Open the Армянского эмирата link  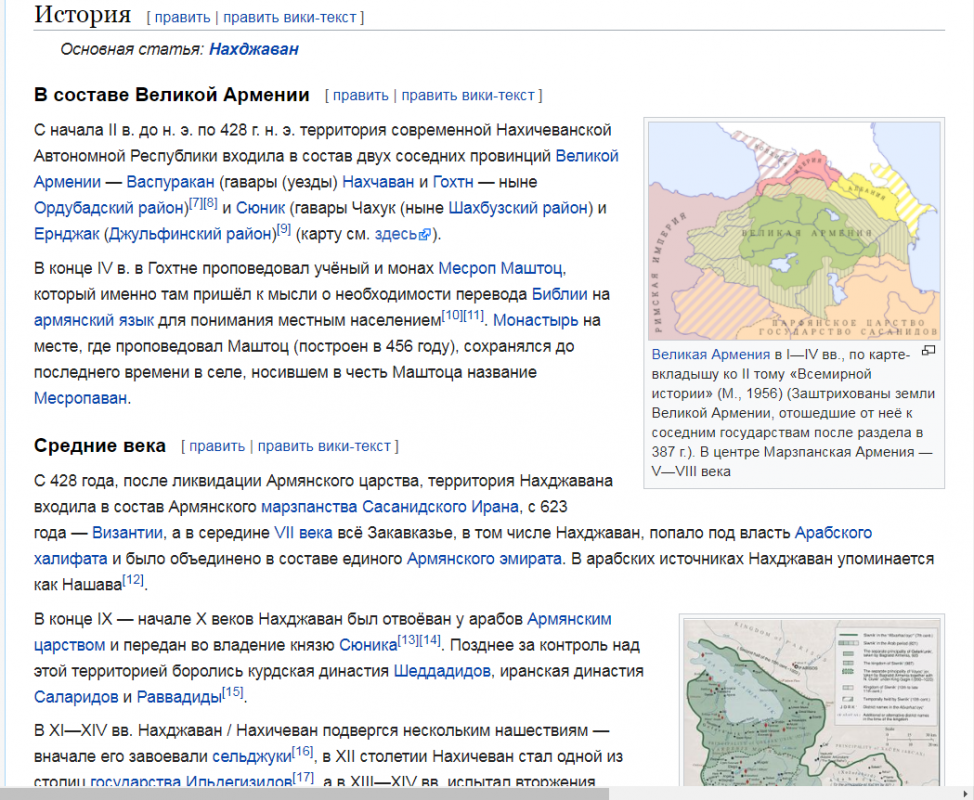pos(484,558)
